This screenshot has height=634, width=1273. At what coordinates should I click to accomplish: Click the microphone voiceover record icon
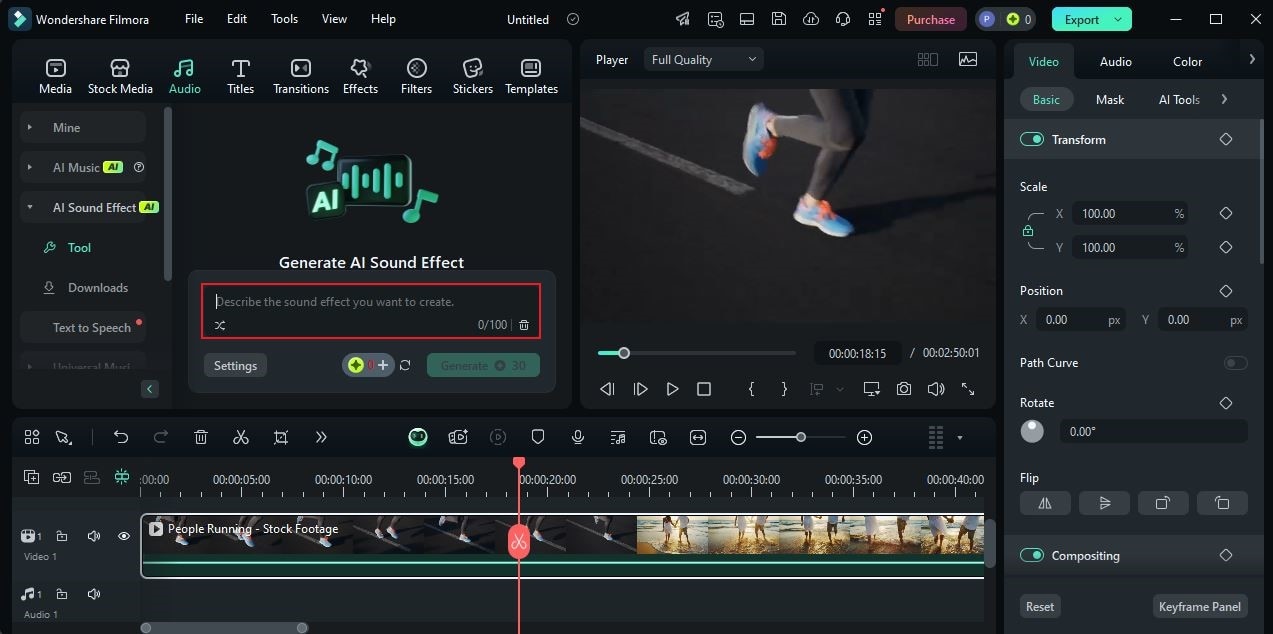[x=578, y=437]
